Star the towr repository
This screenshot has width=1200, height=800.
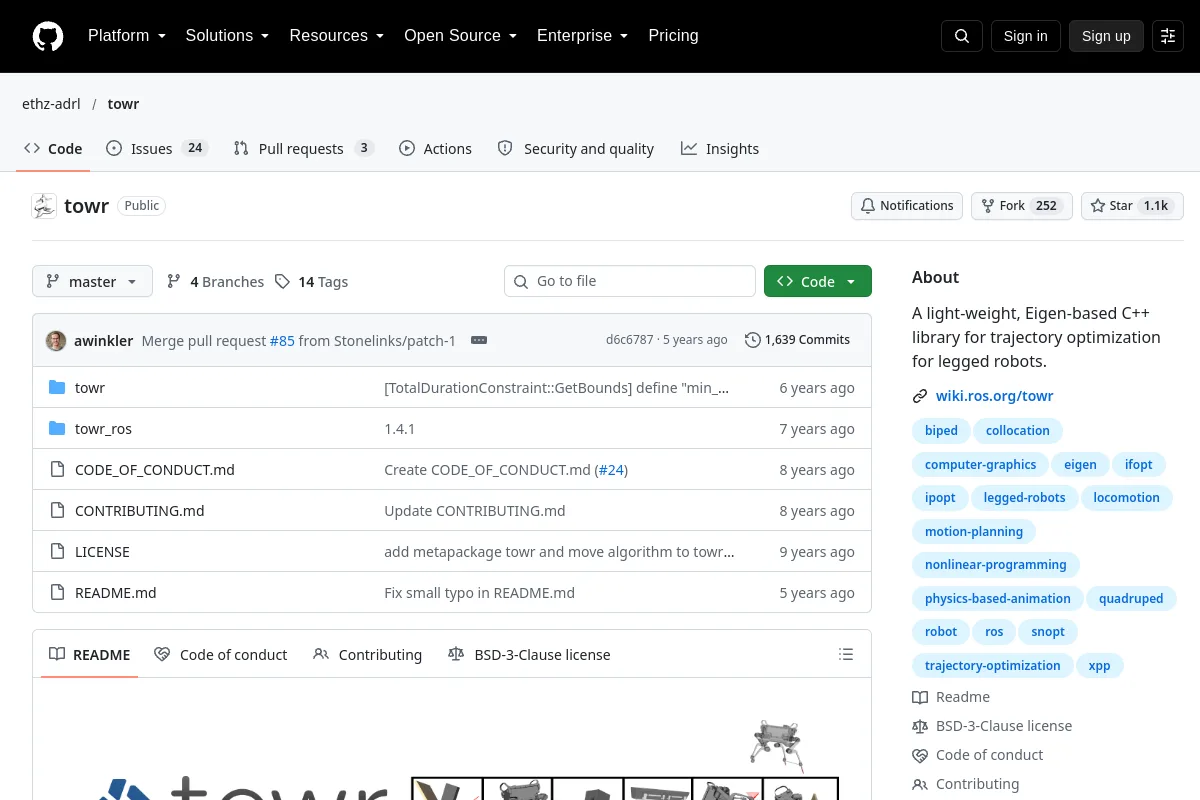(x=1132, y=206)
